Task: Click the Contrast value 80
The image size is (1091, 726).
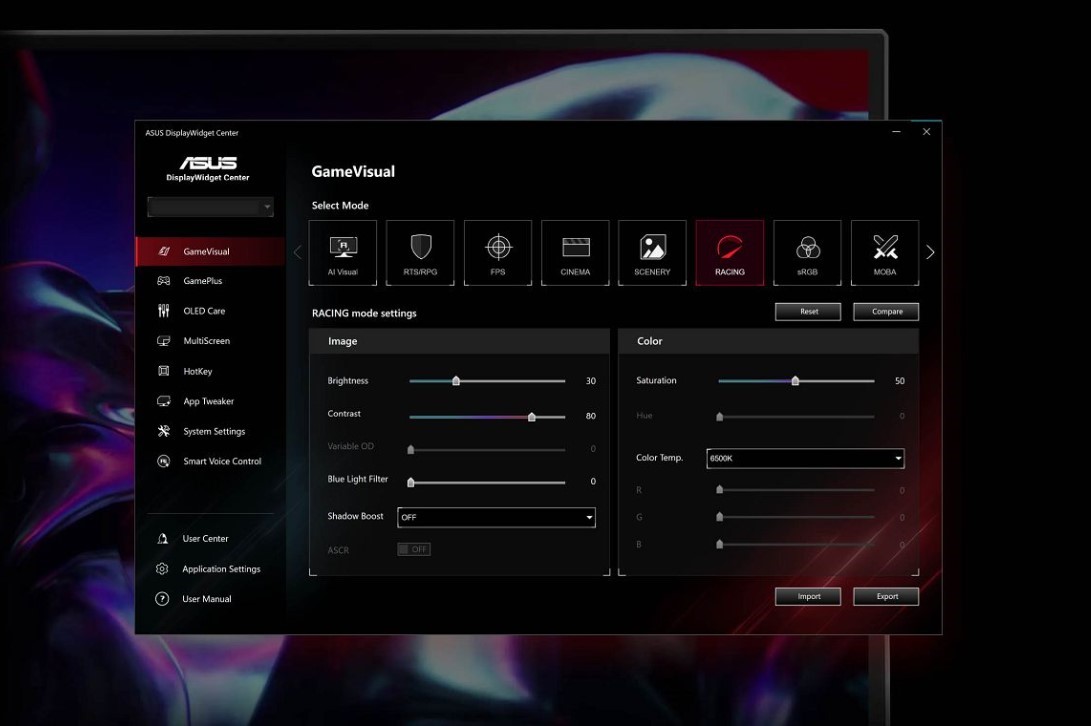Action: click(x=591, y=416)
